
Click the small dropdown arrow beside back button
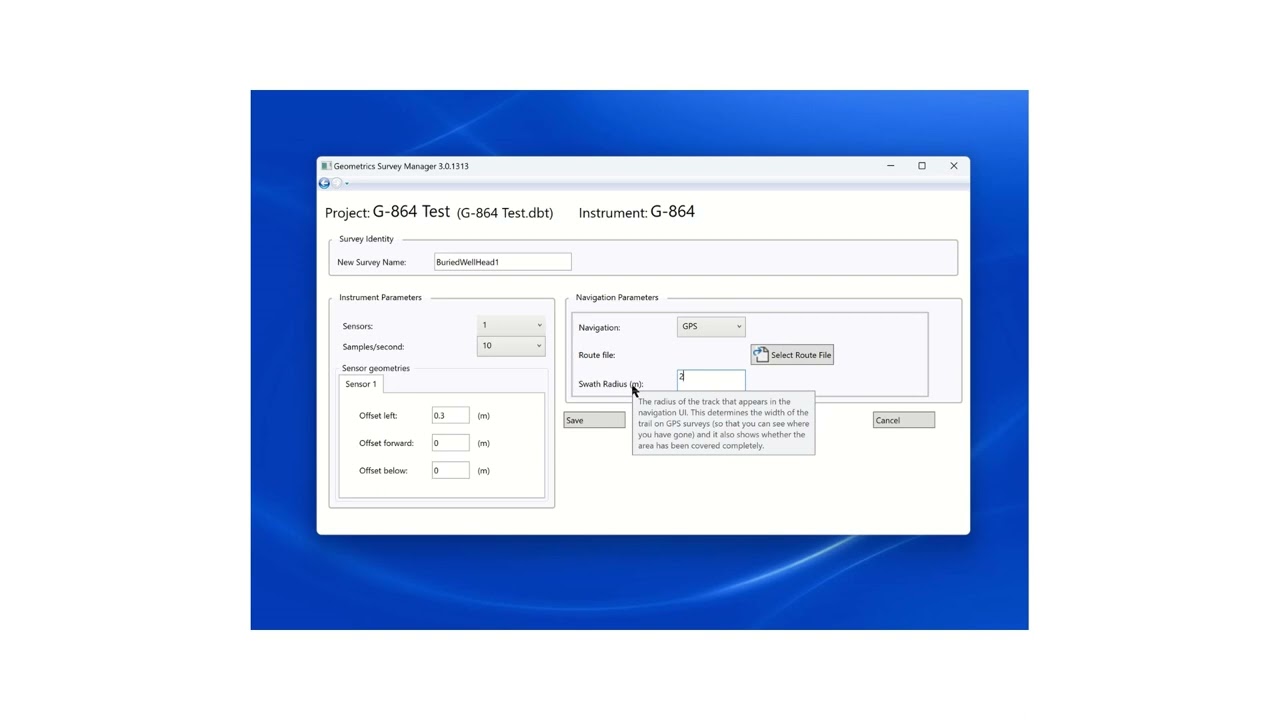click(347, 183)
